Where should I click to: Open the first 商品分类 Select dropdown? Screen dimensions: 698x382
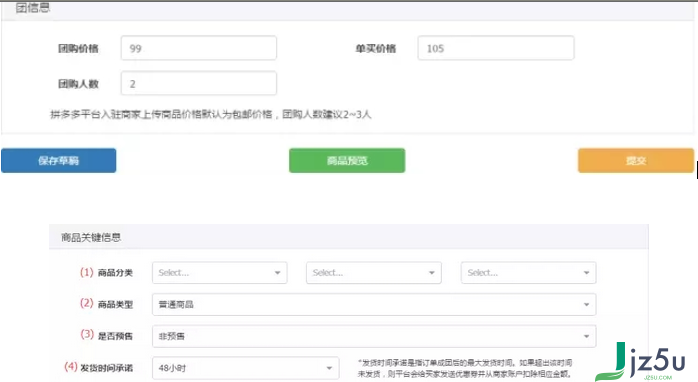[x=219, y=272]
